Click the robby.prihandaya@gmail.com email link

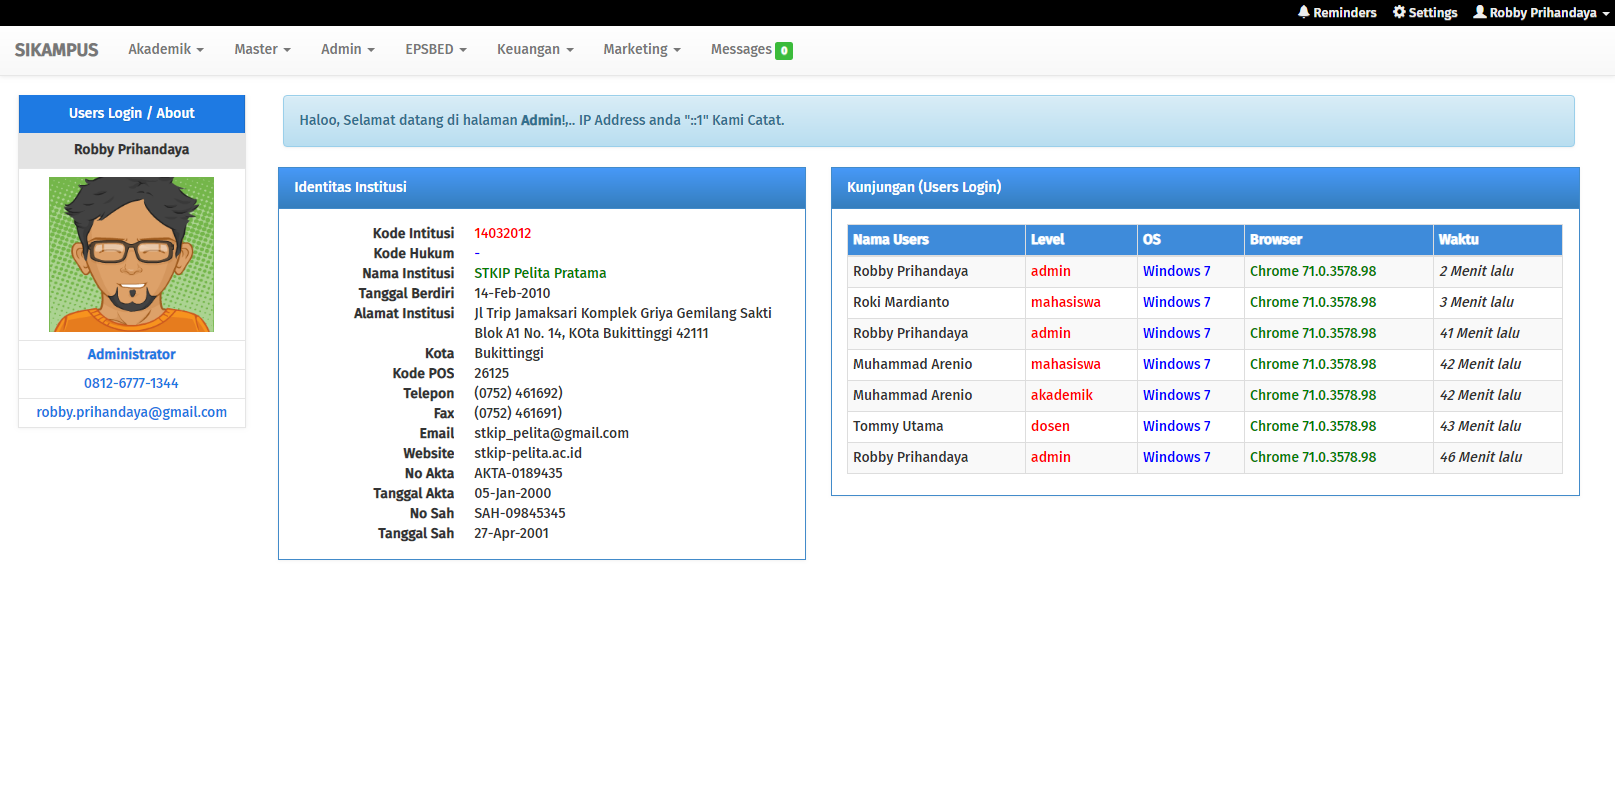coord(132,412)
